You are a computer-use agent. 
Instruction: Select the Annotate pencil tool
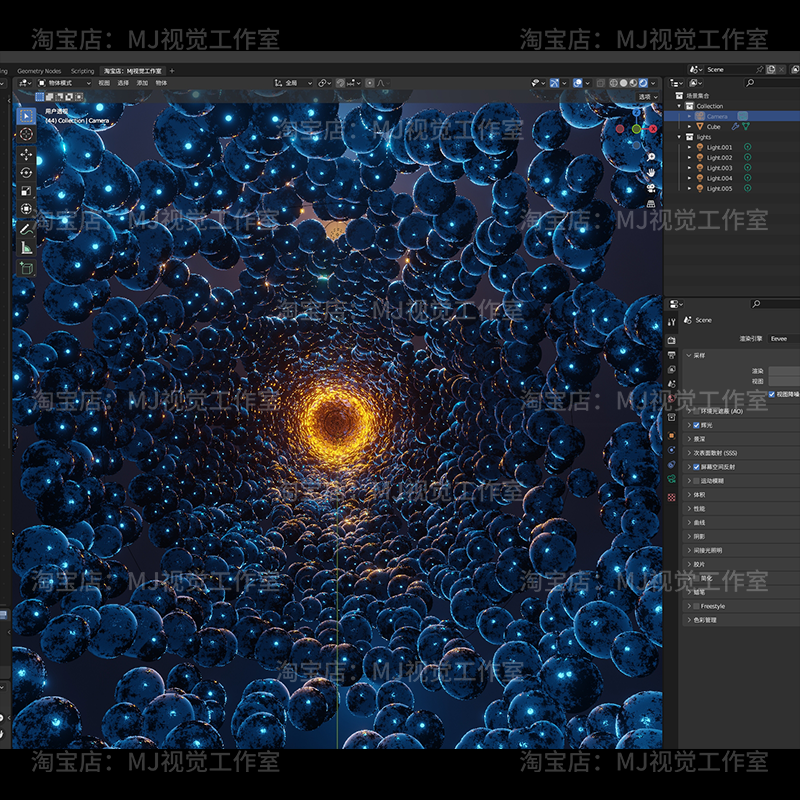click(26, 228)
